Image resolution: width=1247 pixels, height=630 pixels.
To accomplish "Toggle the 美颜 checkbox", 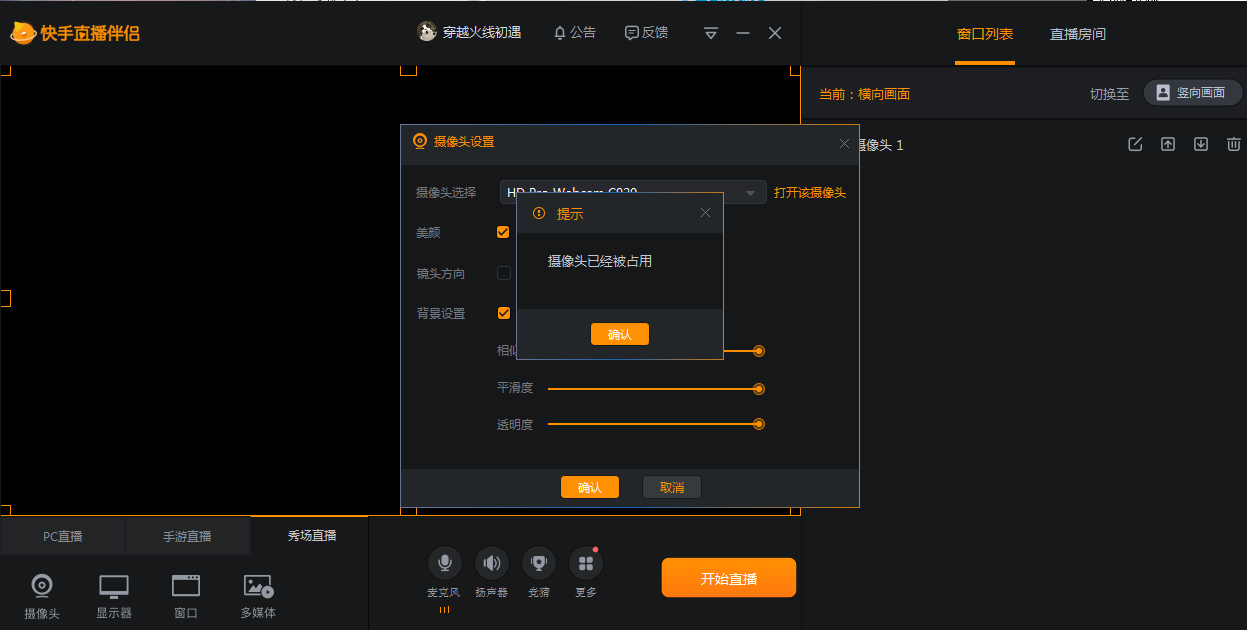I will [x=503, y=232].
